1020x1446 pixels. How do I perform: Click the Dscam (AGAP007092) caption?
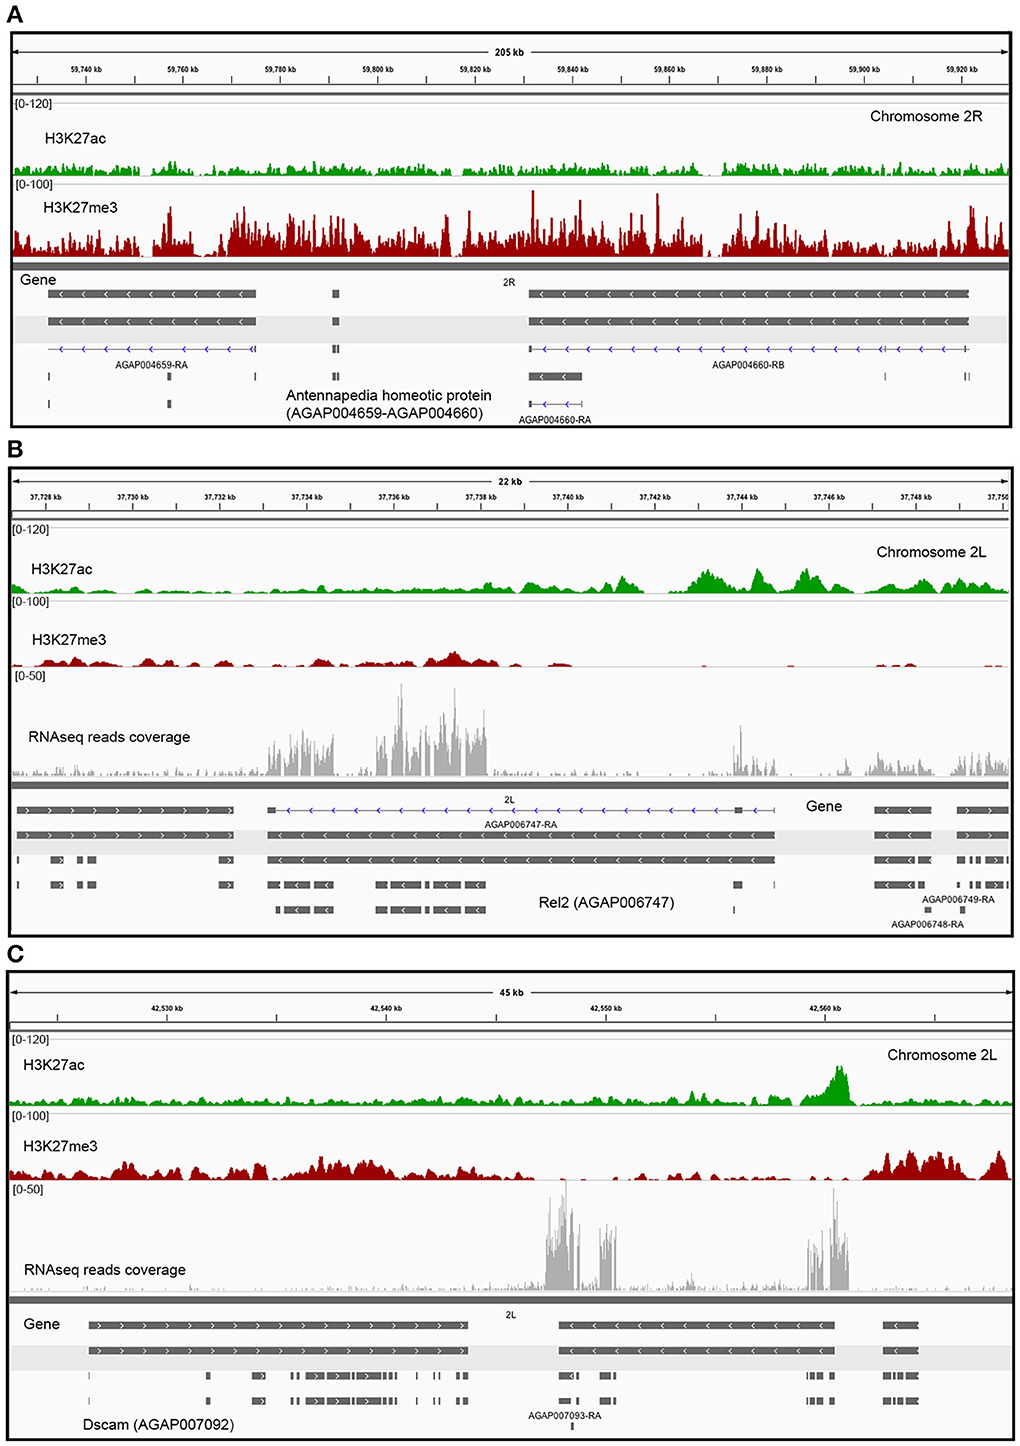click(159, 1424)
